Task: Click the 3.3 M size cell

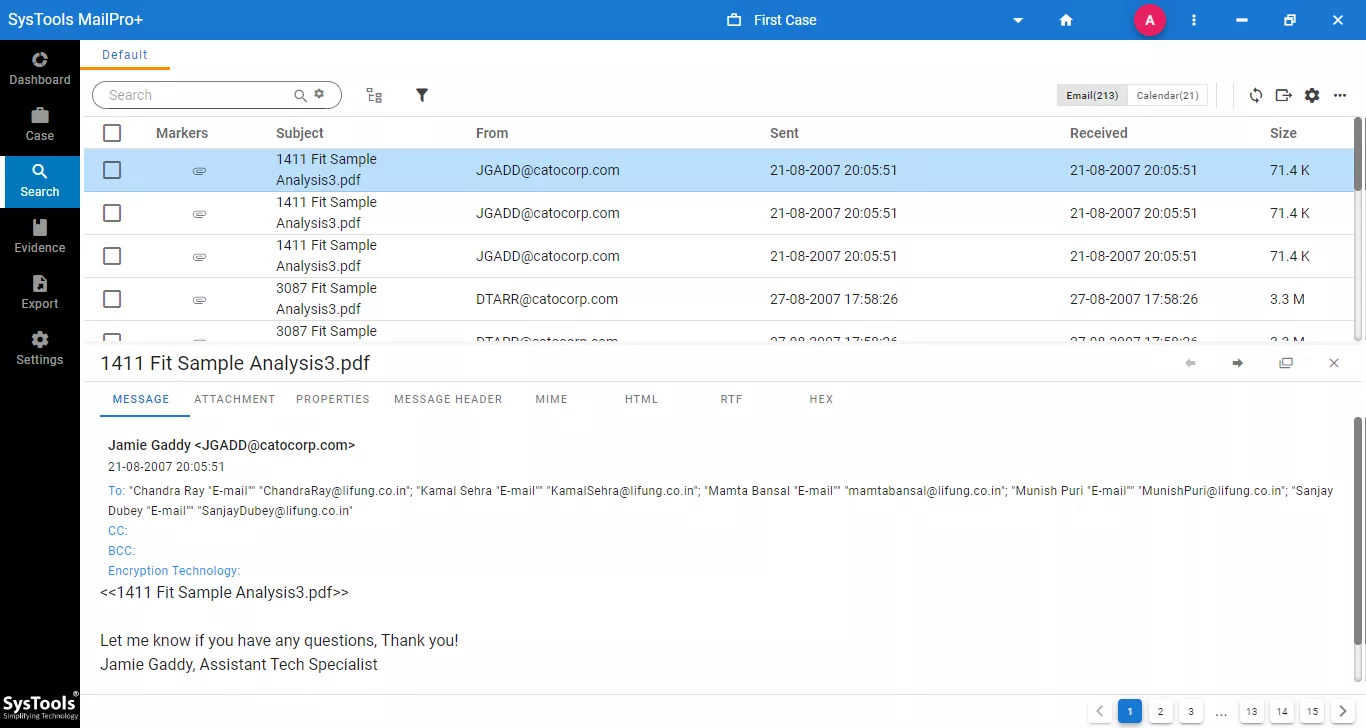Action: click(x=1287, y=299)
